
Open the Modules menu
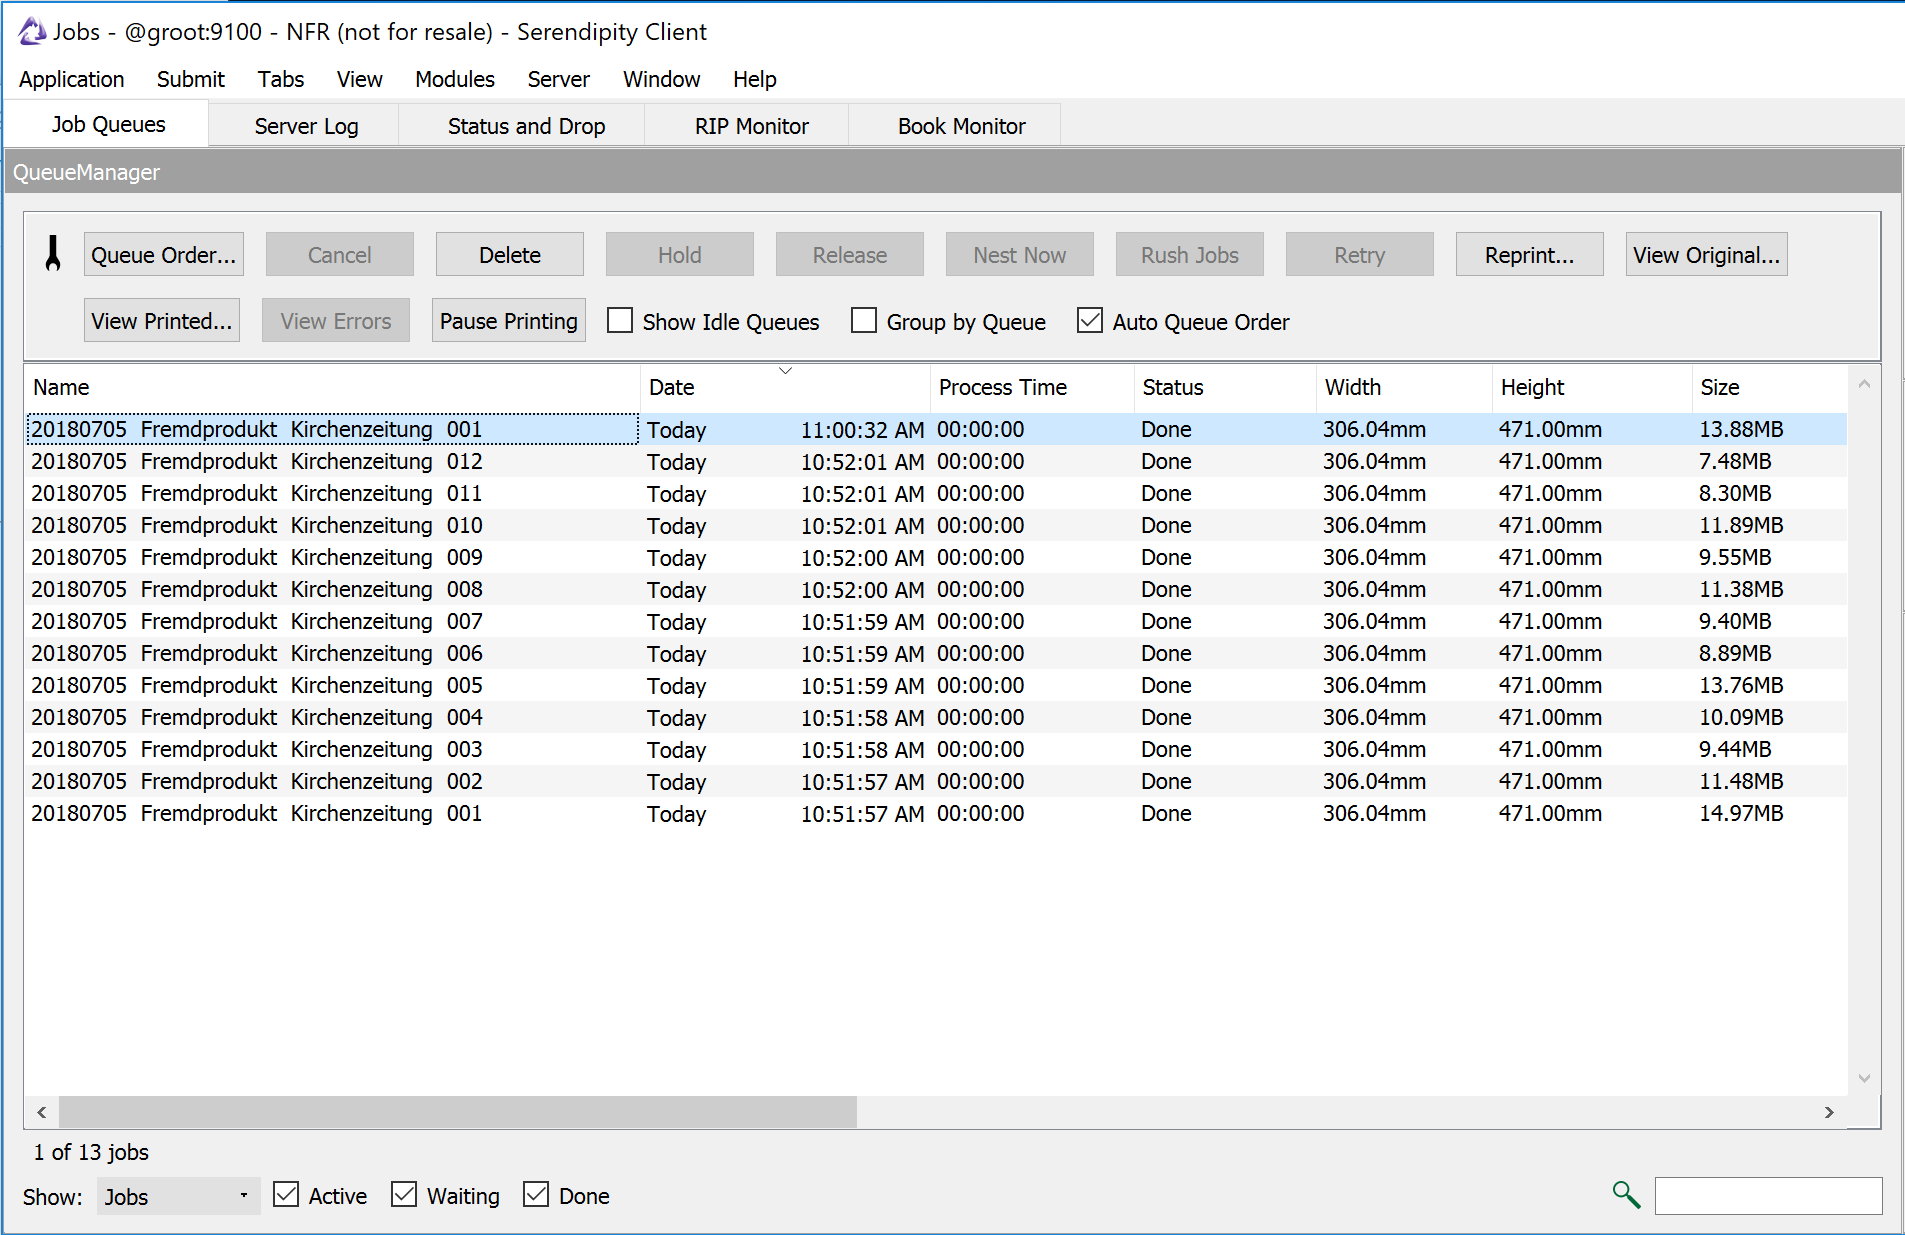click(x=455, y=79)
